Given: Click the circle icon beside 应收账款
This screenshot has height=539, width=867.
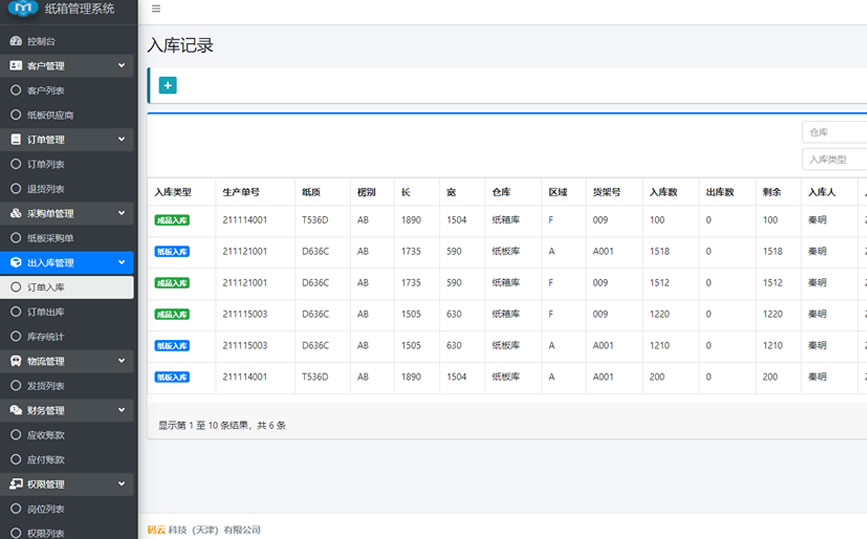Looking at the screenshot, I should [x=16, y=435].
